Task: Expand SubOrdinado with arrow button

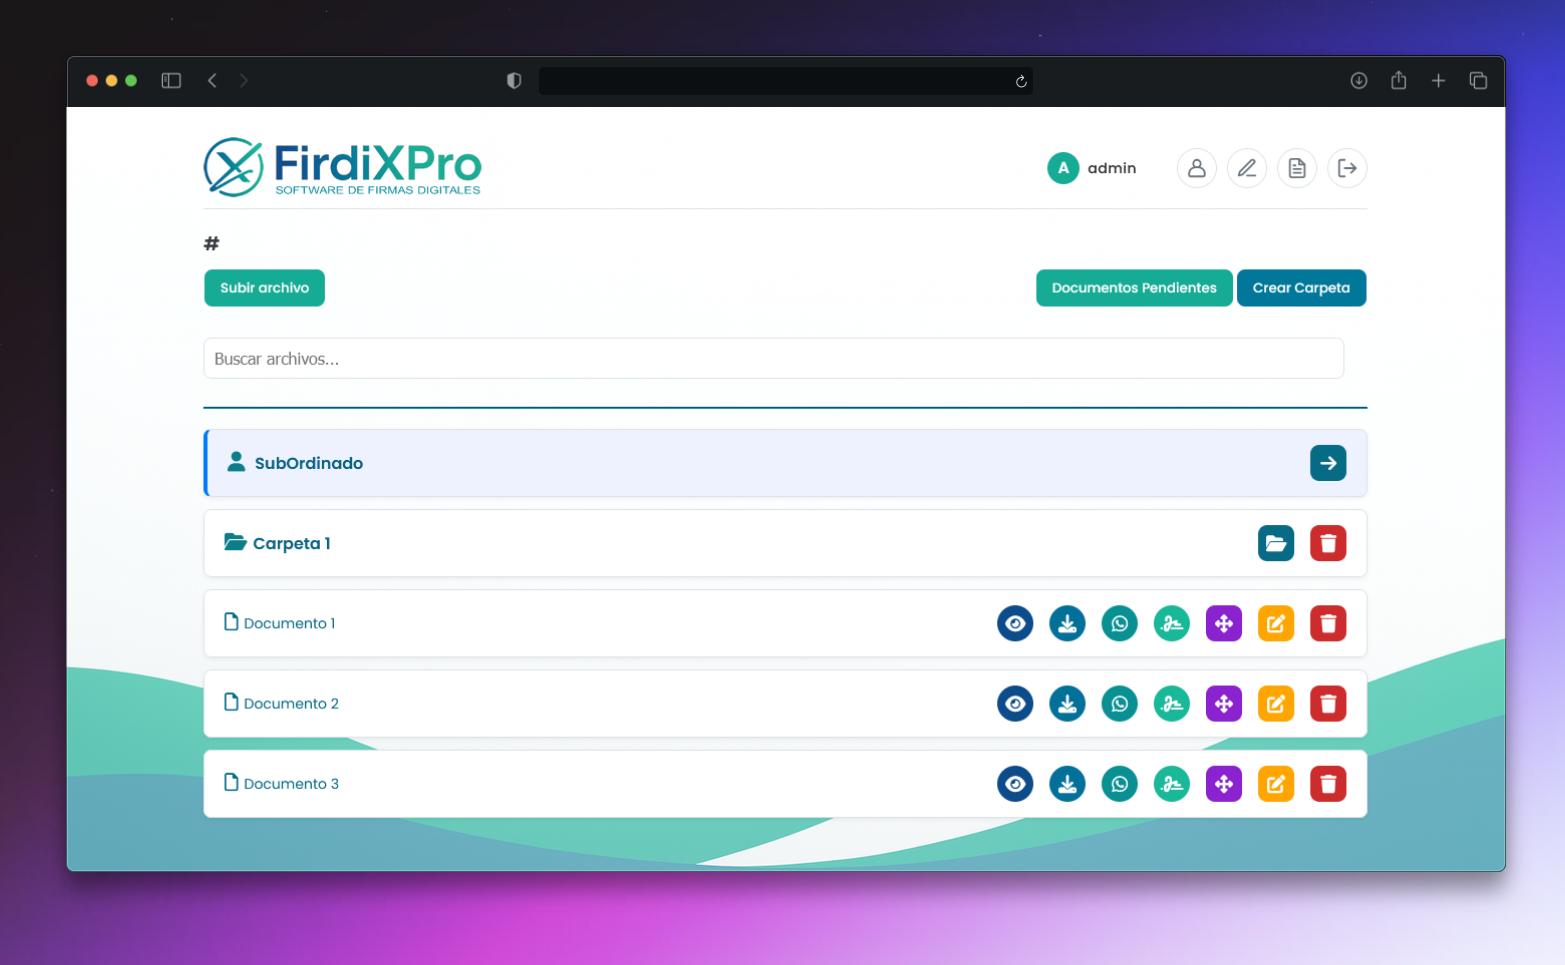Action: pyautogui.click(x=1327, y=463)
